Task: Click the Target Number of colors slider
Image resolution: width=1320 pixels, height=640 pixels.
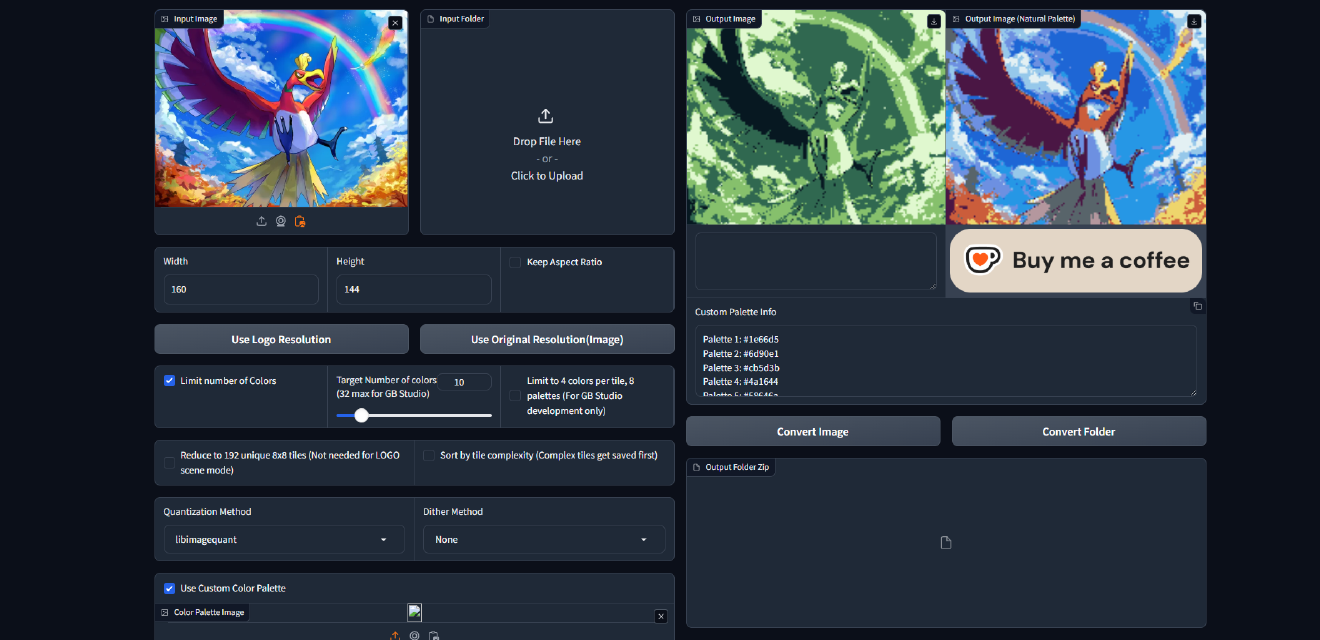Action: coord(414,415)
